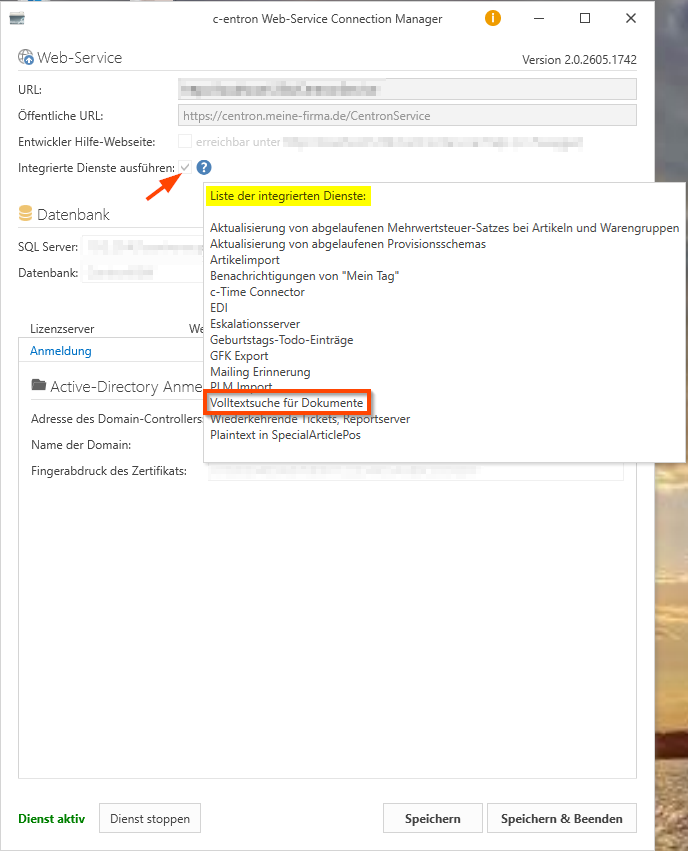Viewport: 688px width, 851px height.
Task: Click the Öffentliche URL input field
Action: coord(407,116)
